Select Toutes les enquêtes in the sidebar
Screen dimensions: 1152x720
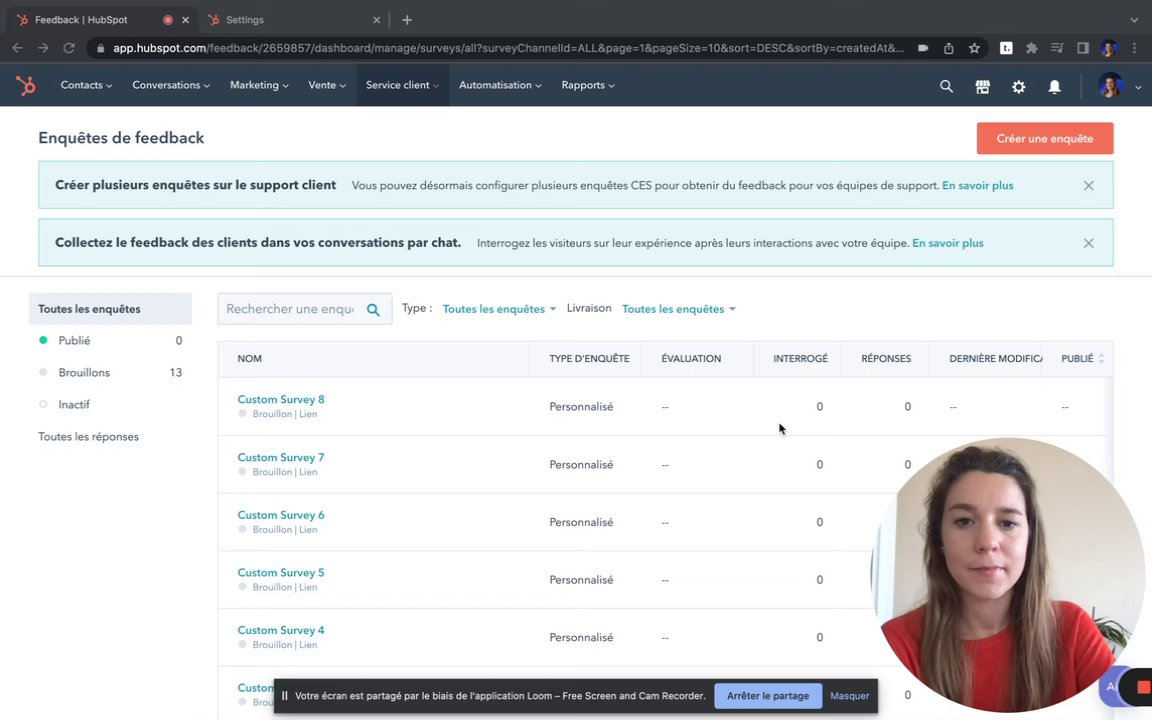[x=110, y=309]
